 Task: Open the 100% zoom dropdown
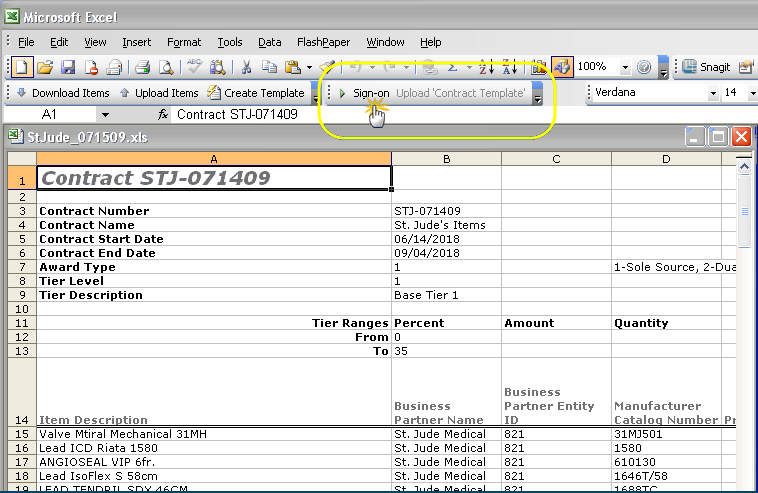point(625,67)
